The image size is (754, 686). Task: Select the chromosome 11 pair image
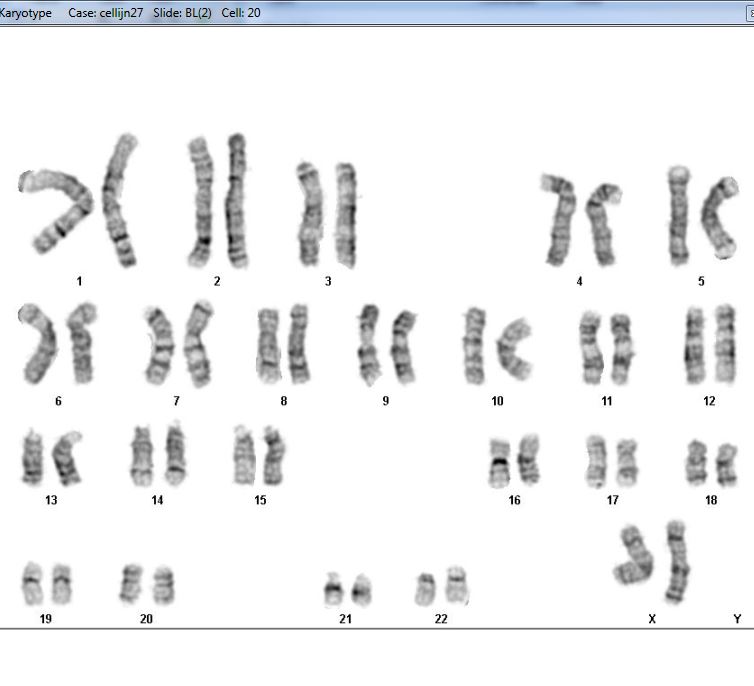coord(606,348)
